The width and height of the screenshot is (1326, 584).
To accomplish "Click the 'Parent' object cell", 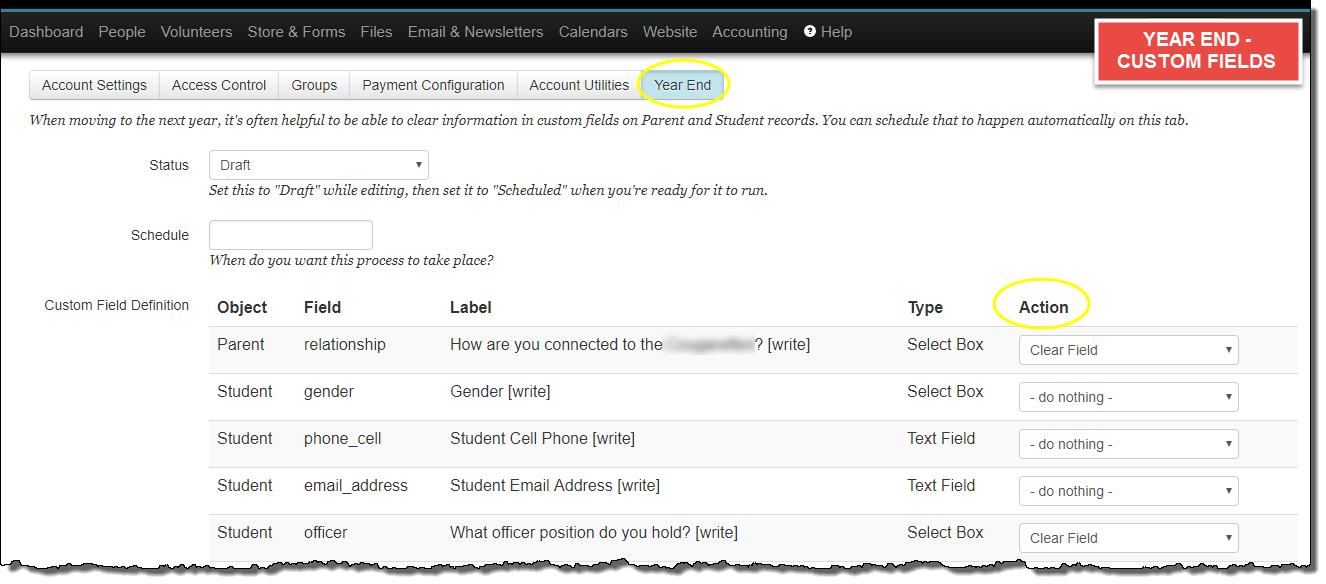I will [x=241, y=344].
